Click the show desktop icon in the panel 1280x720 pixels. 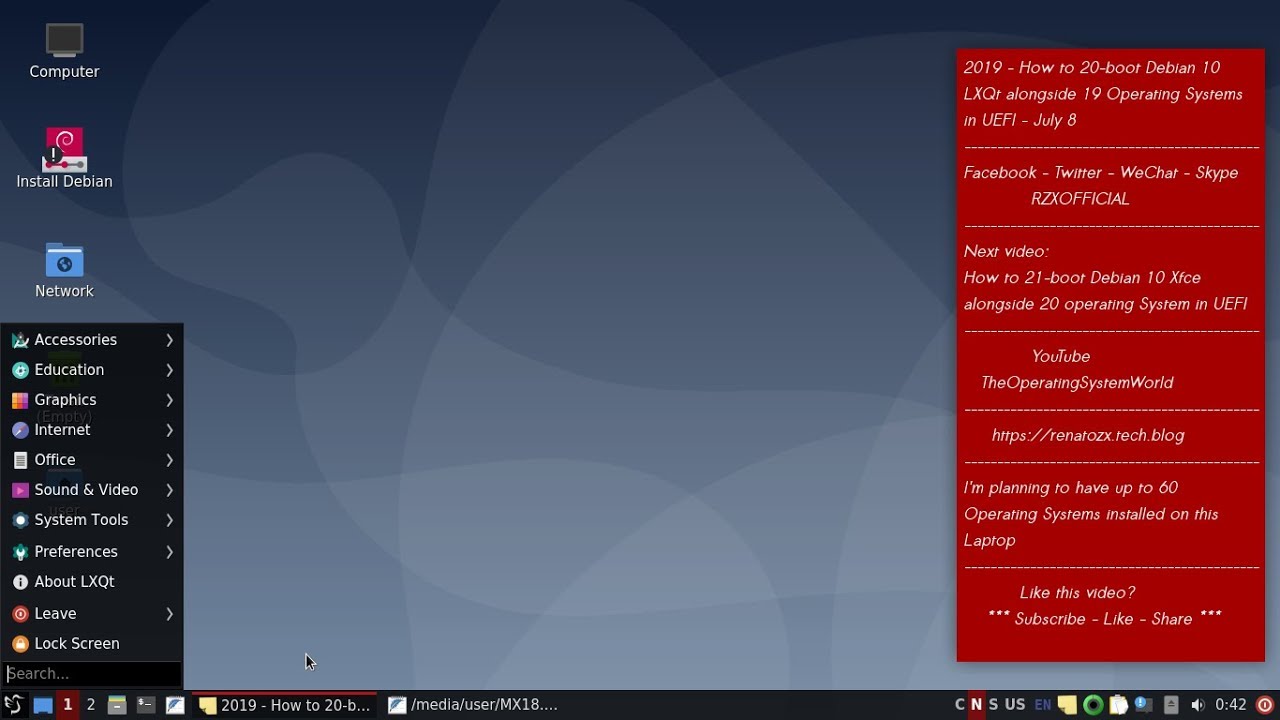42,705
